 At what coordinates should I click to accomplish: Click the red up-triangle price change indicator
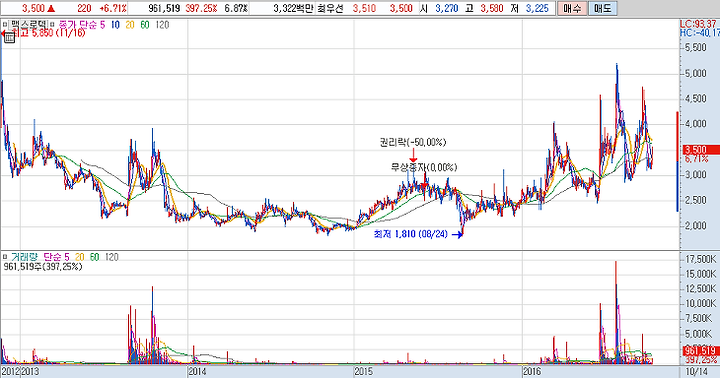tap(51, 8)
